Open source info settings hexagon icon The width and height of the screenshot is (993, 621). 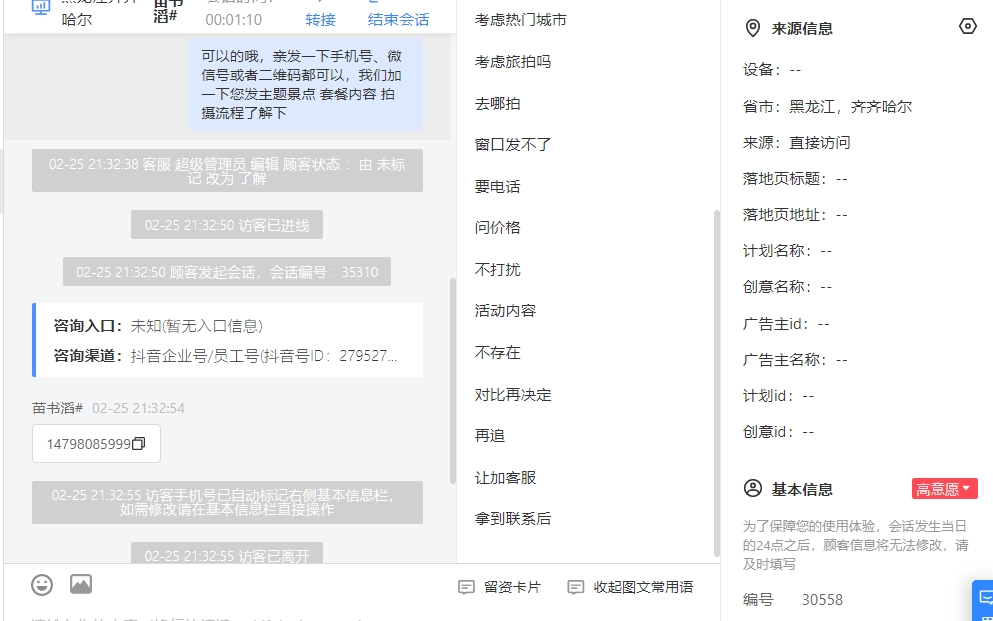click(967, 27)
